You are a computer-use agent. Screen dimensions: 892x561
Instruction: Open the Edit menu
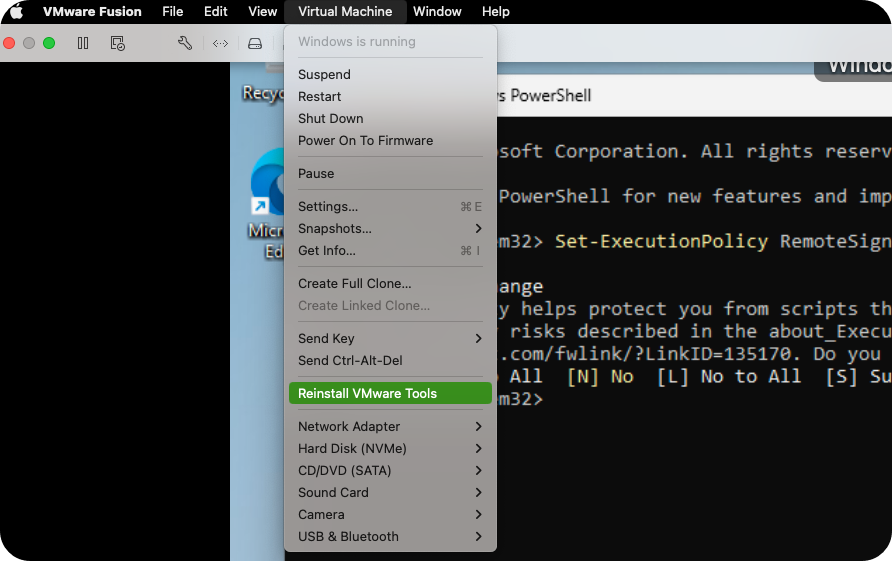click(216, 11)
